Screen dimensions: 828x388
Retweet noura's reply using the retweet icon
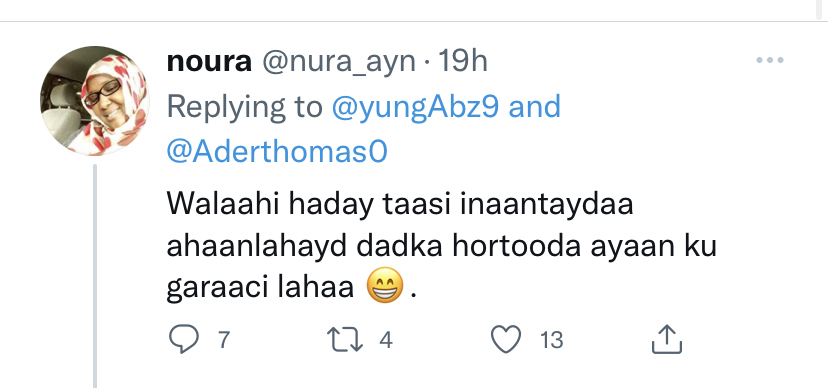point(345,339)
